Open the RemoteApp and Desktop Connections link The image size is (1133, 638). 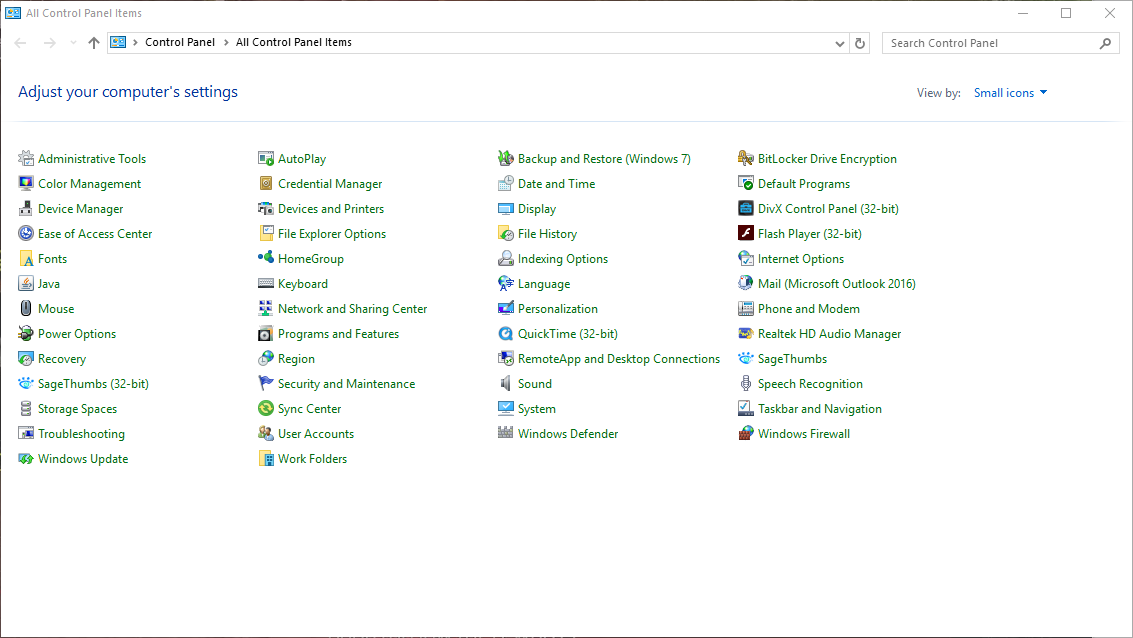click(x=619, y=359)
